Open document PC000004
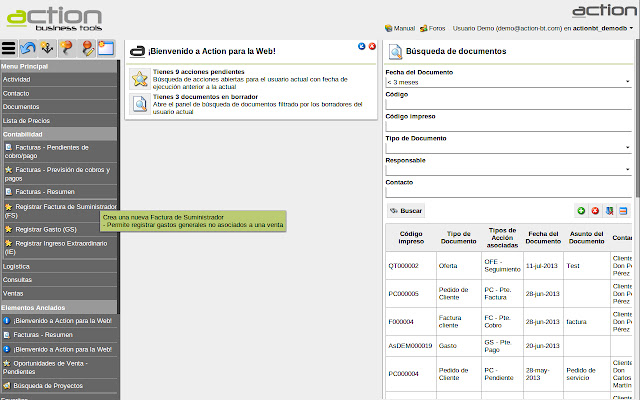 [403, 373]
